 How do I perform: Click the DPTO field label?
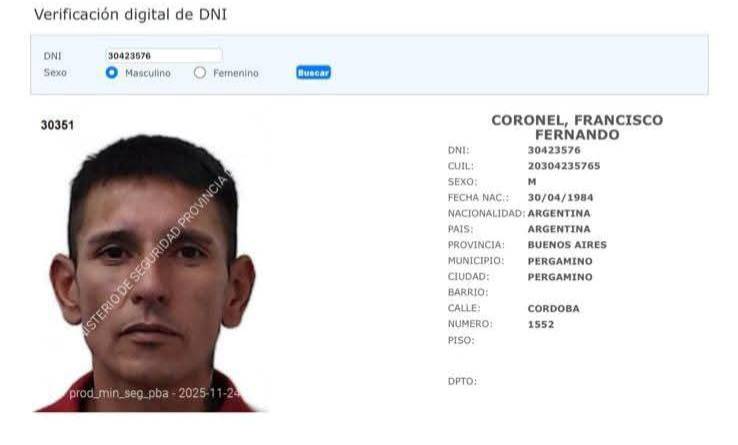[462, 381]
